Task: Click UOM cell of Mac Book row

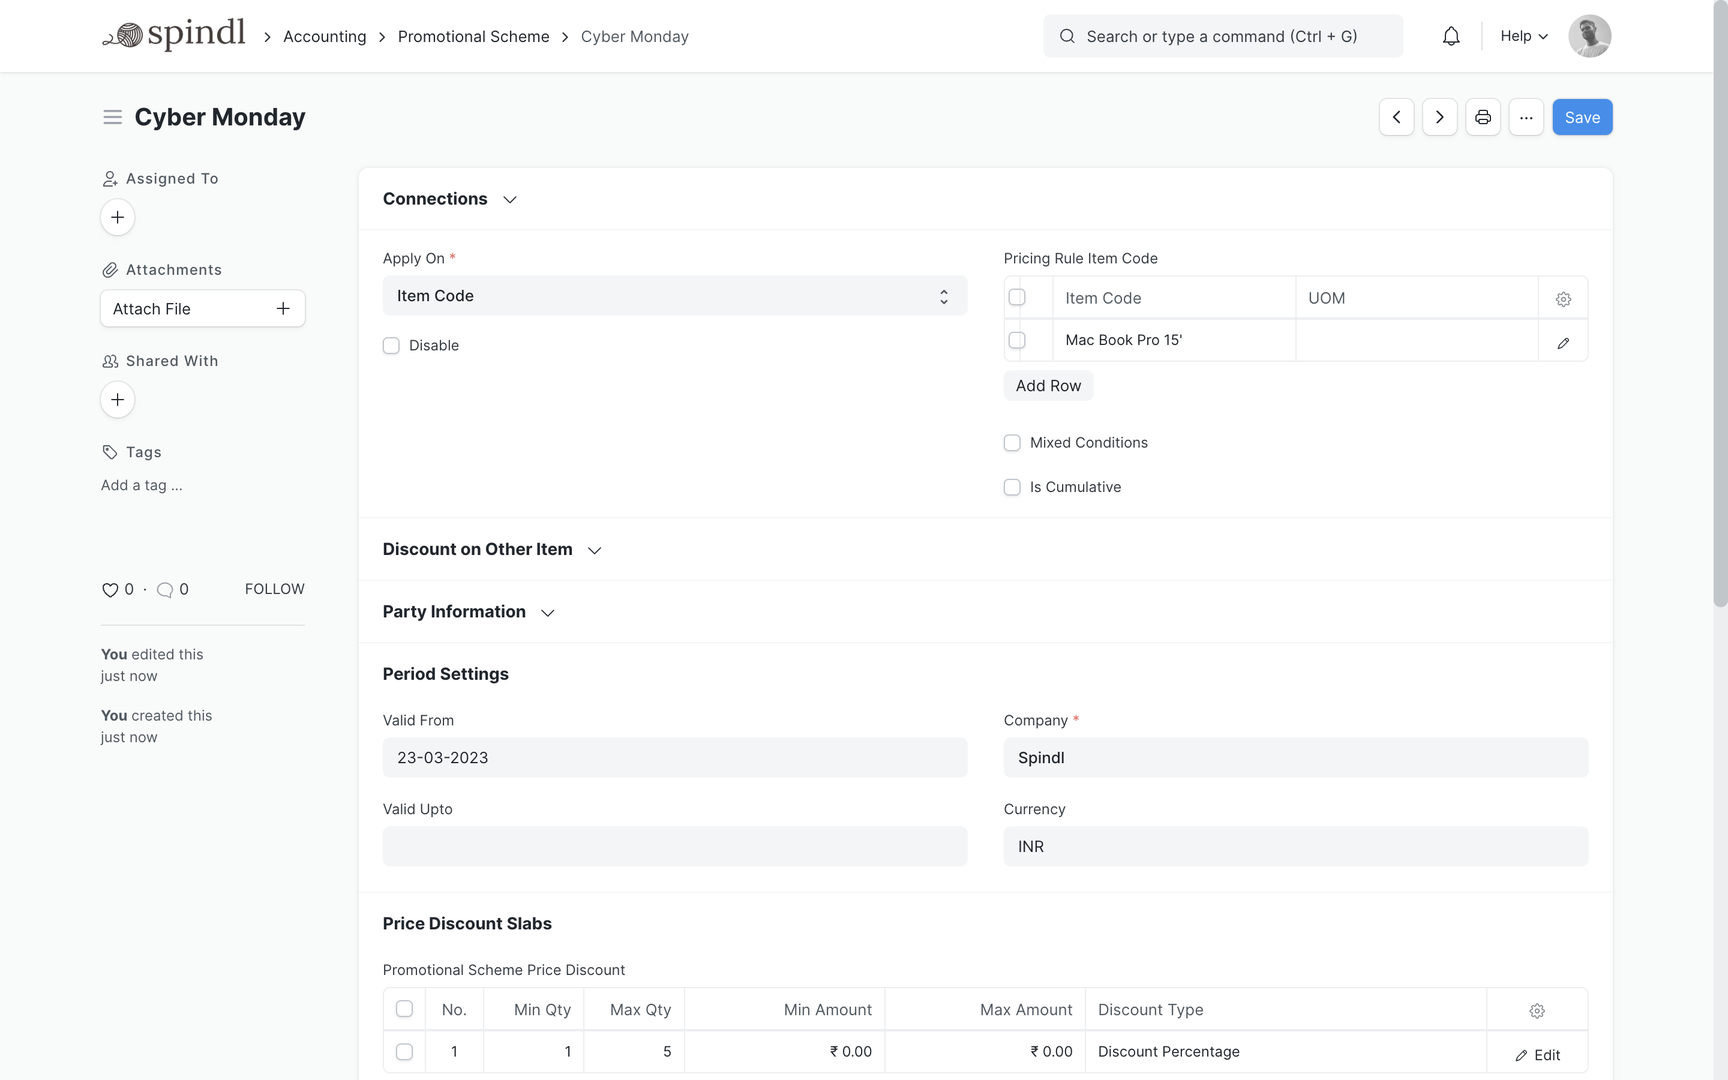Action: click(1417, 340)
